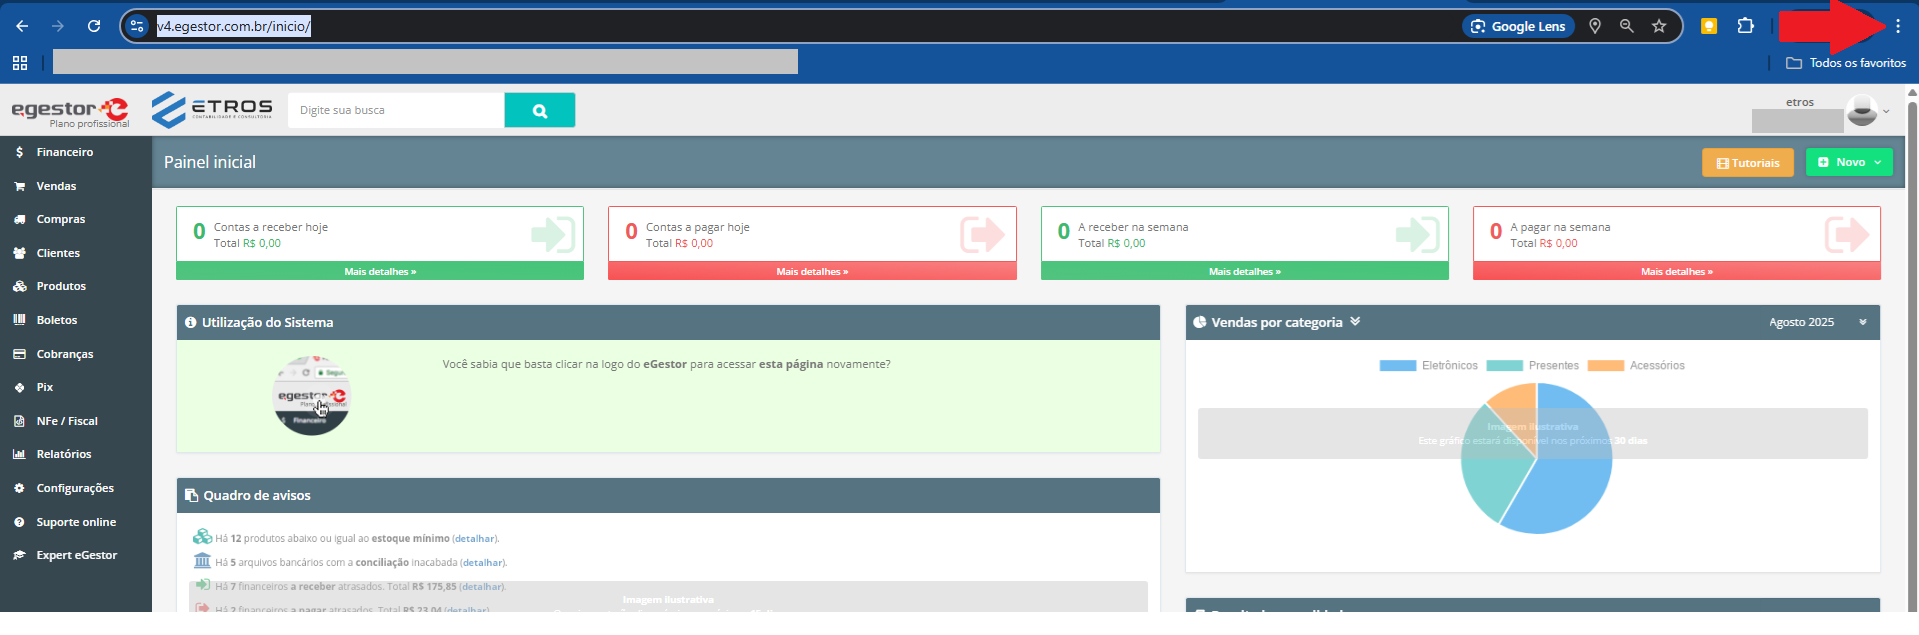Click the teal search magnifier button
Viewport: 1919px width, 635px height.
(540, 110)
